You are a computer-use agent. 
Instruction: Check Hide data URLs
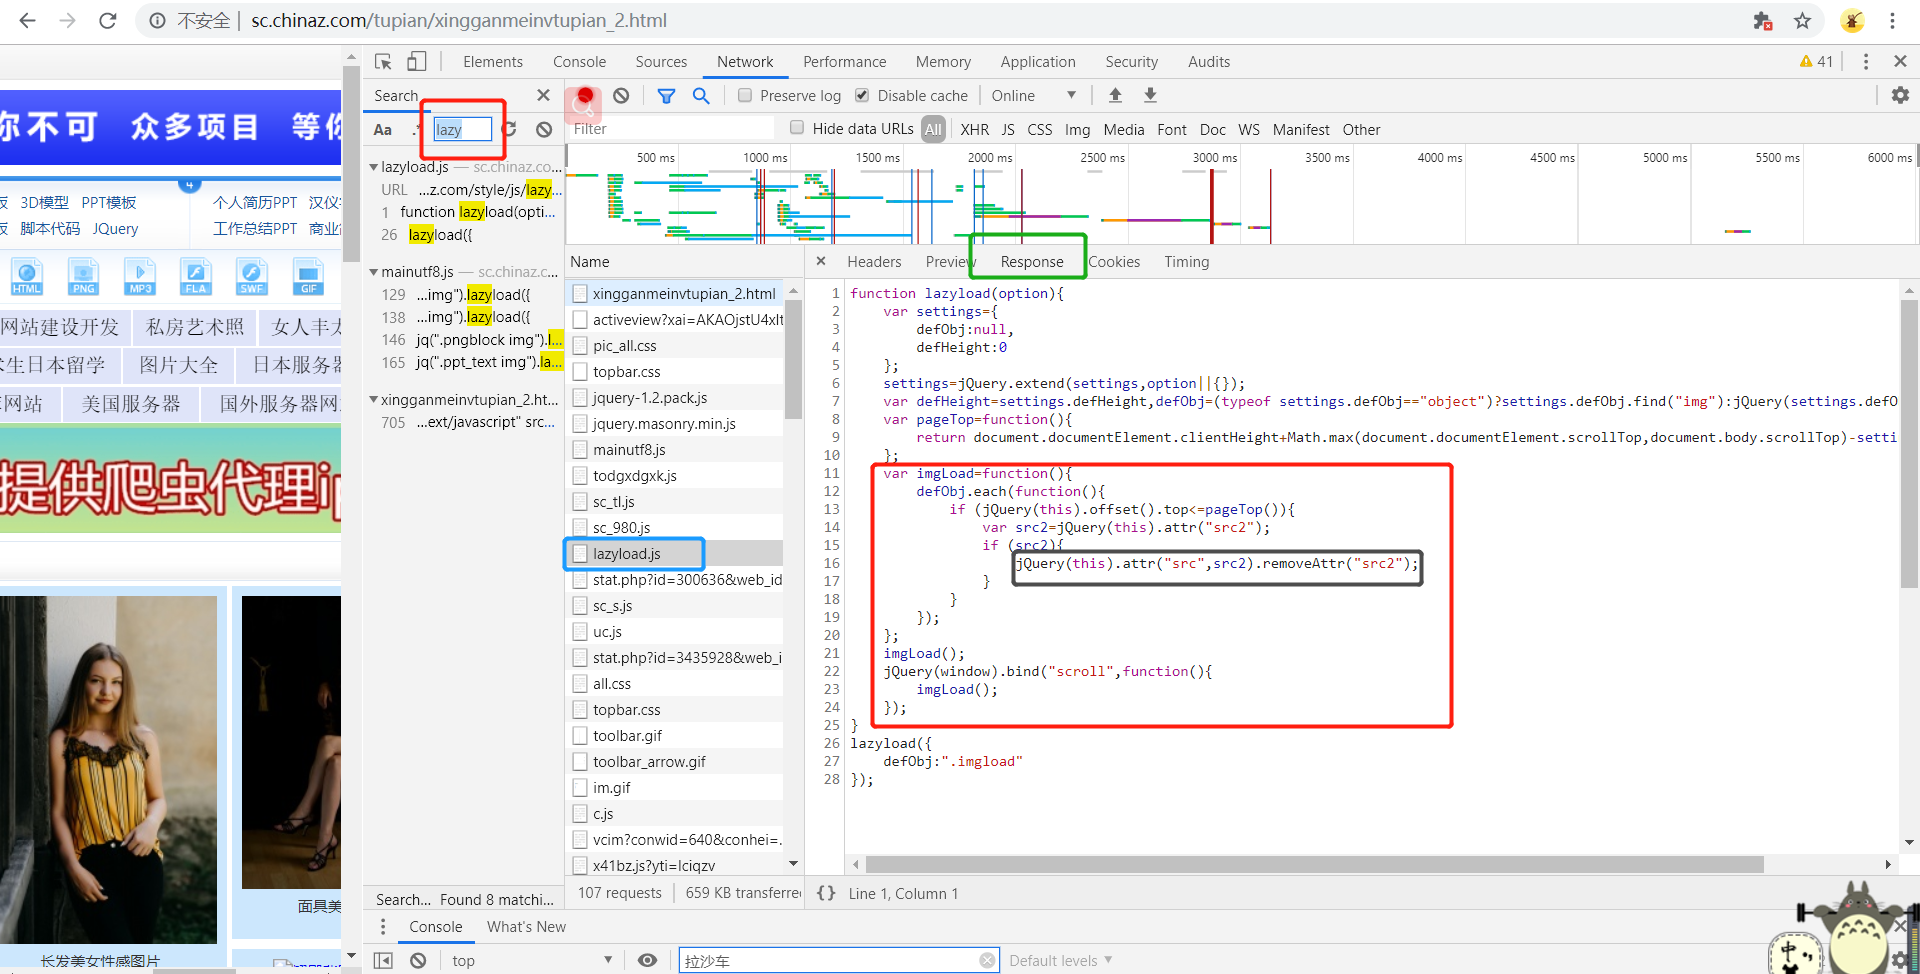pyautogui.click(x=797, y=128)
